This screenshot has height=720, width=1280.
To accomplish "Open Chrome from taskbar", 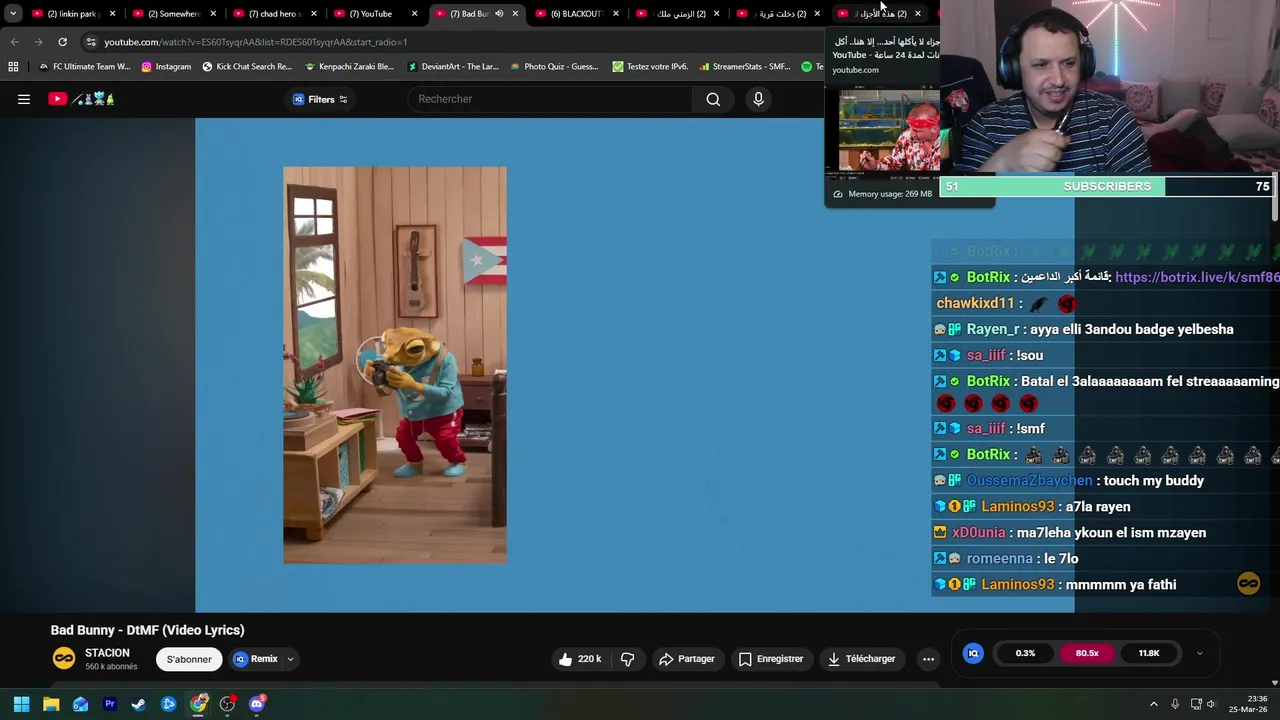I will click(x=198, y=704).
